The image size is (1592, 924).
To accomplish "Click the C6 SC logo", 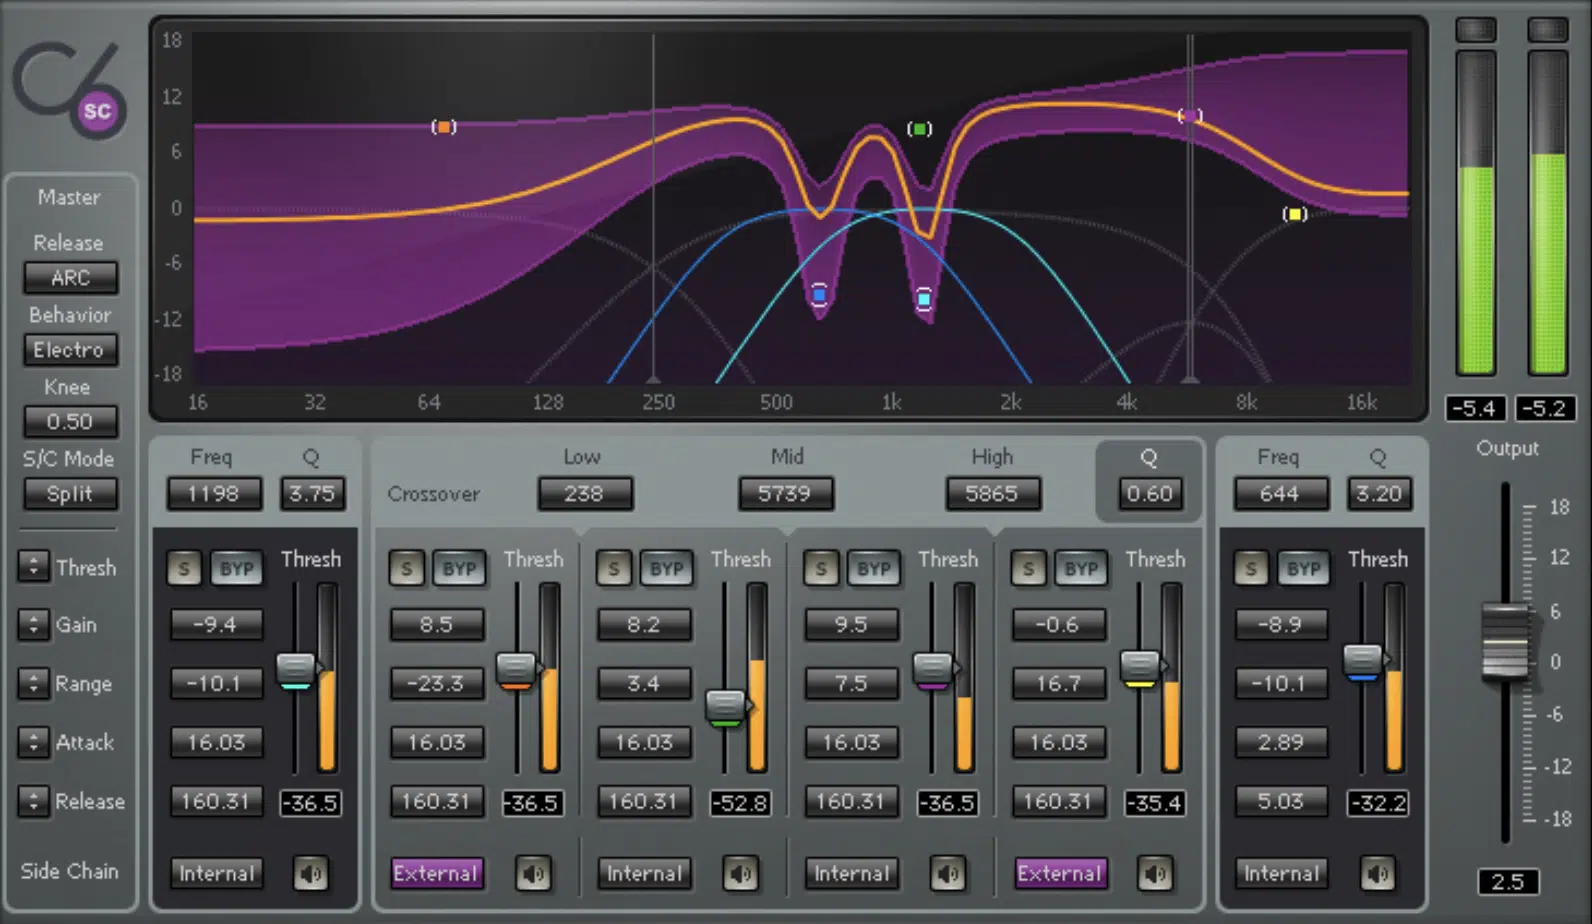I will 70,90.
